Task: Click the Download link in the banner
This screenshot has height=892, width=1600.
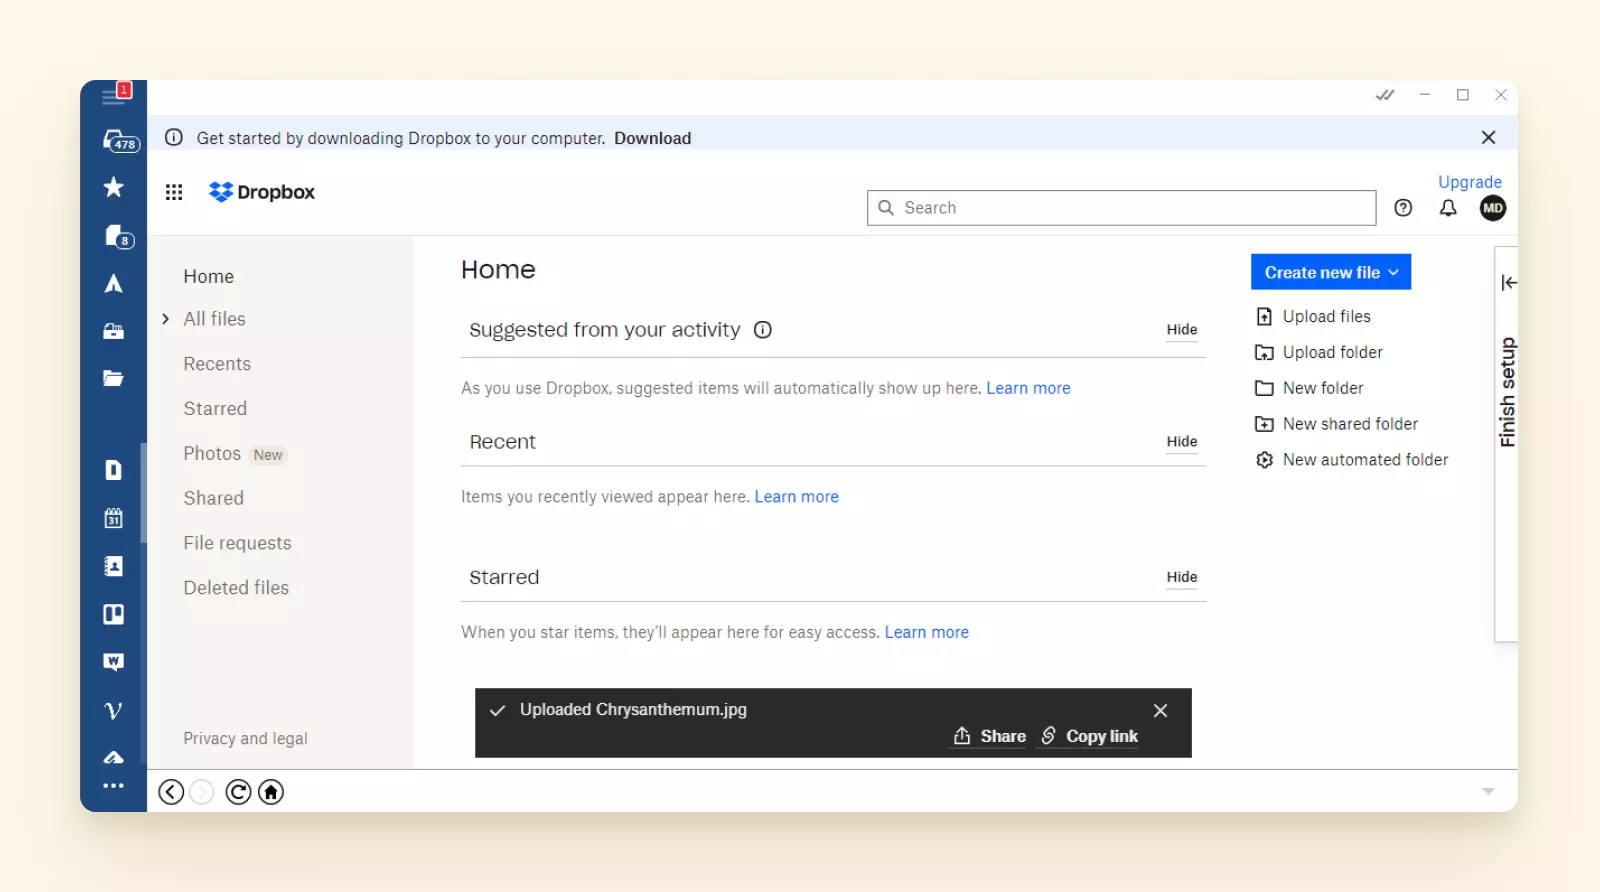Action: click(x=652, y=138)
